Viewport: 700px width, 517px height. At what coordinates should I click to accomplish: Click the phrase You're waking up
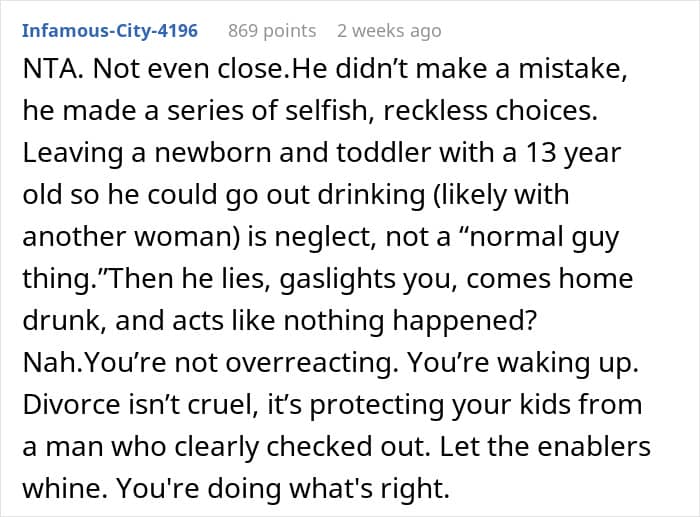point(524,363)
